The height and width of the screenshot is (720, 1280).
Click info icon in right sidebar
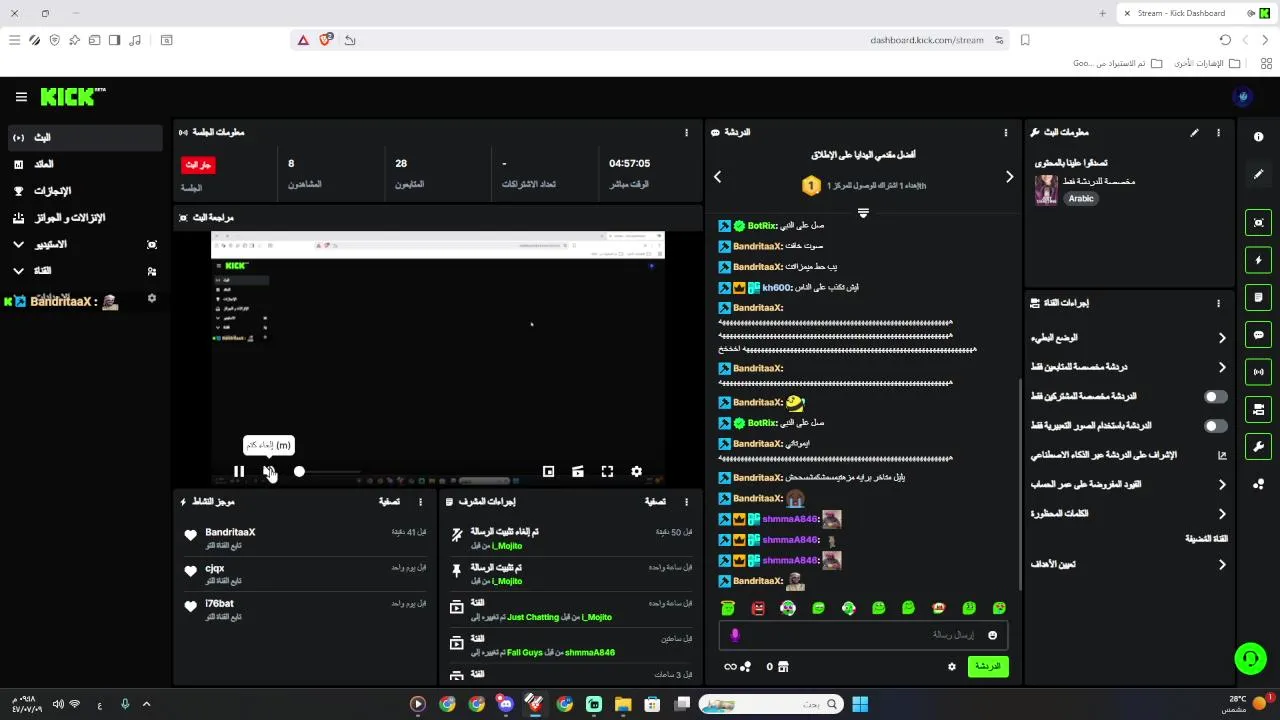pyautogui.click(x=1258, y=137)
